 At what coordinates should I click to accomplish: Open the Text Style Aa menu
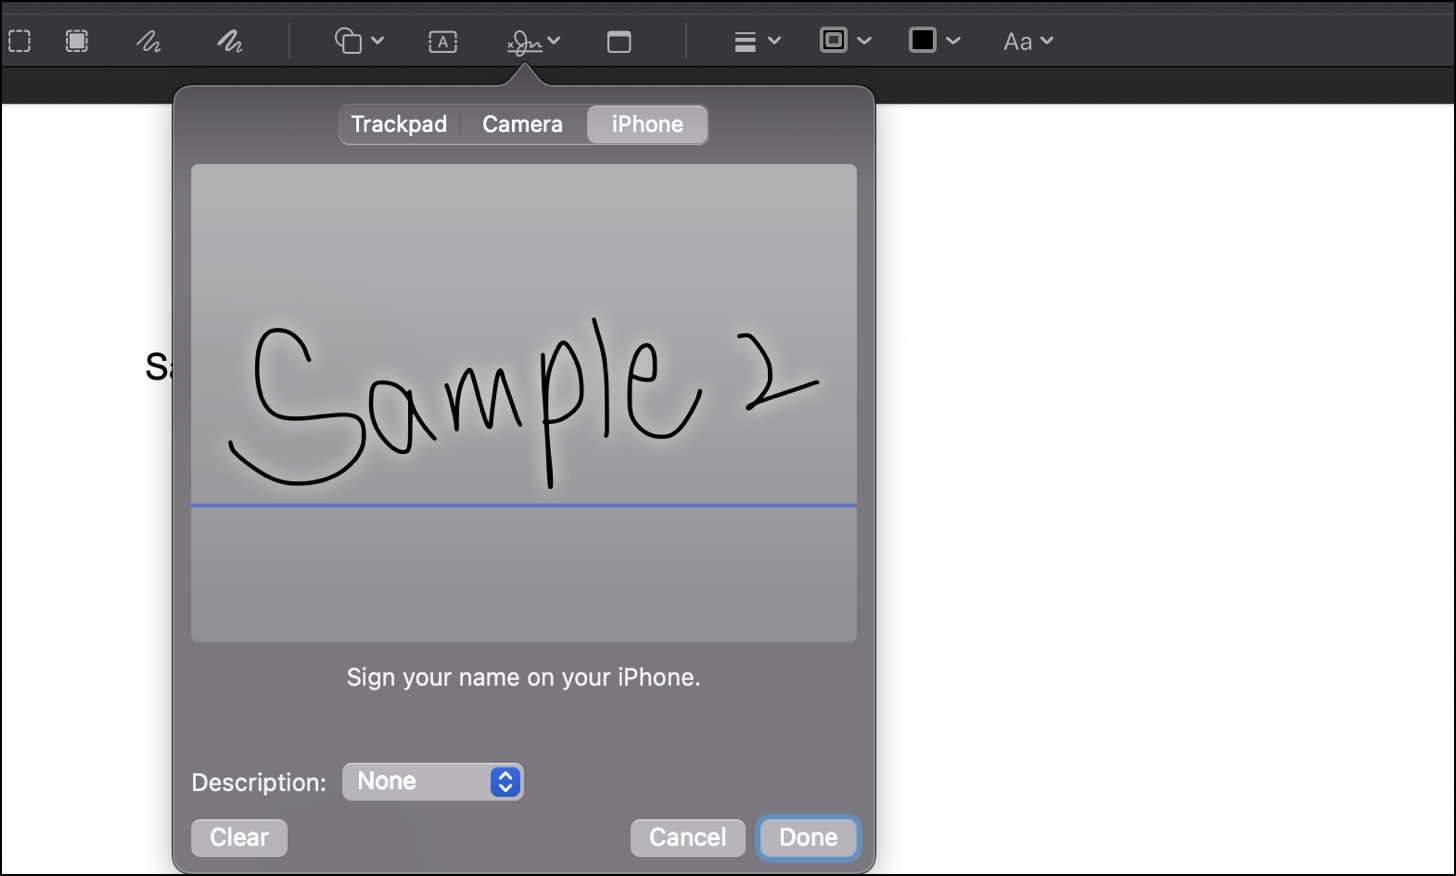[1028, 41]
